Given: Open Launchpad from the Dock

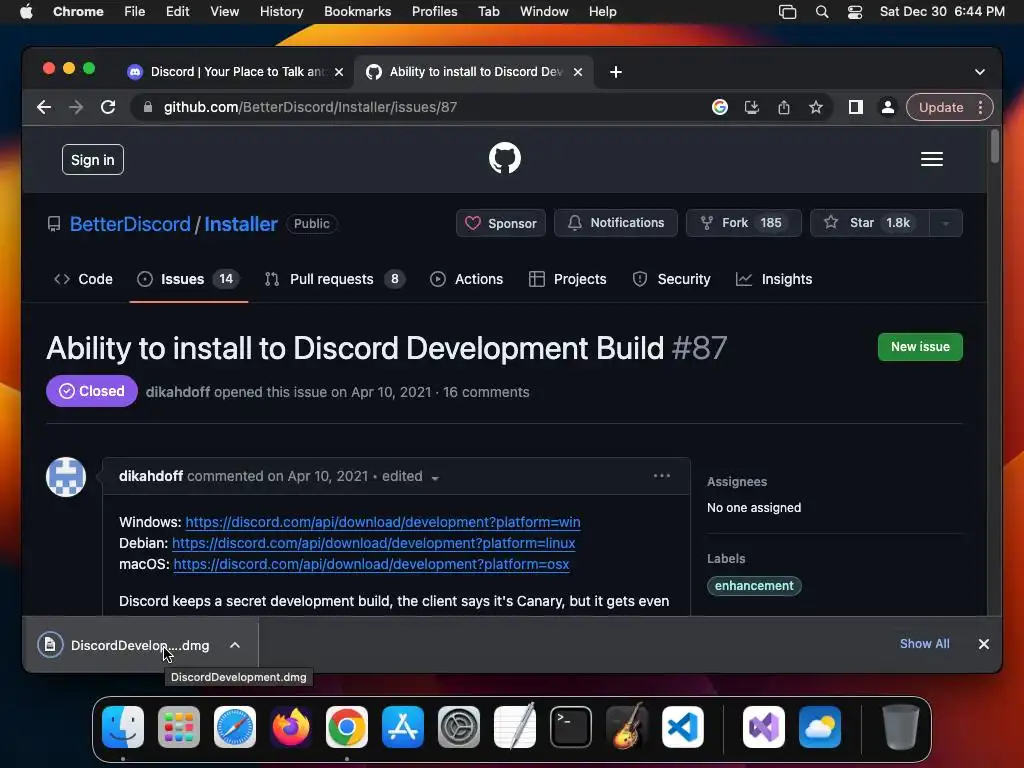Looking at the screenshot, I should [x=179, y=727].
